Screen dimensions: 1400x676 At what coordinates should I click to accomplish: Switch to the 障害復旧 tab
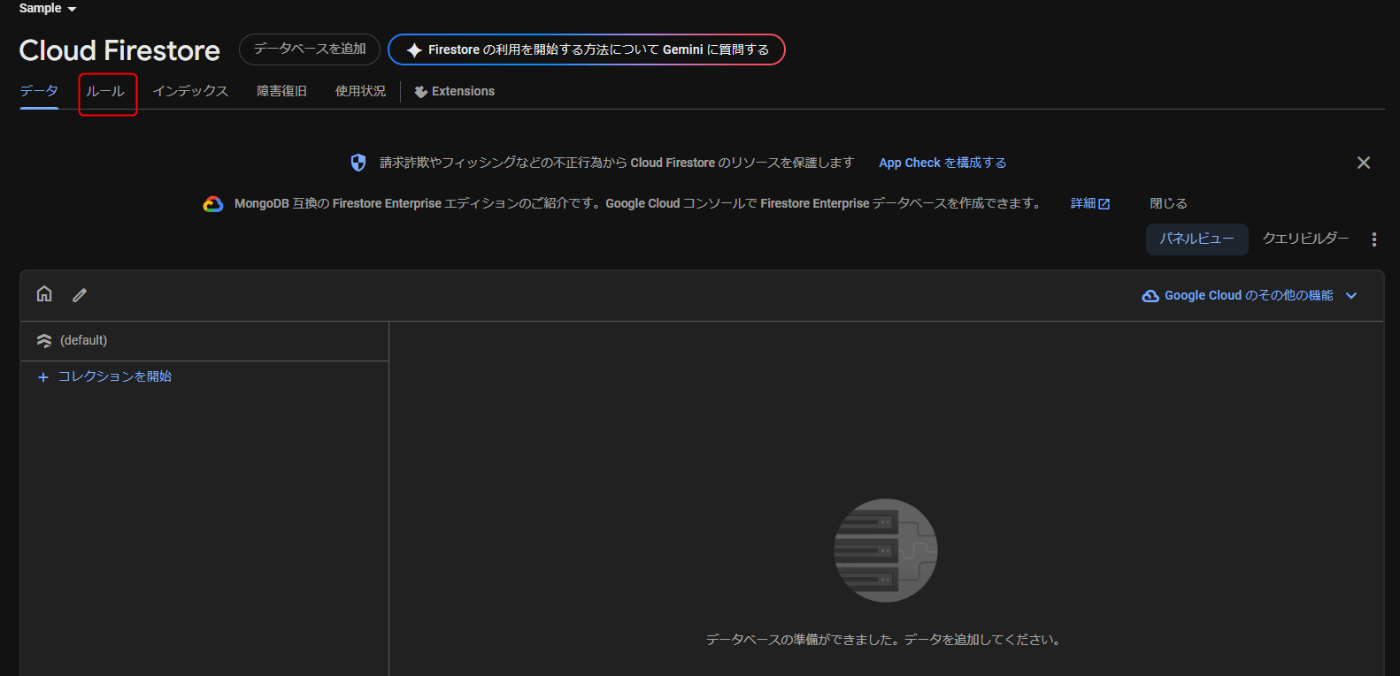[x=282, y=91]
